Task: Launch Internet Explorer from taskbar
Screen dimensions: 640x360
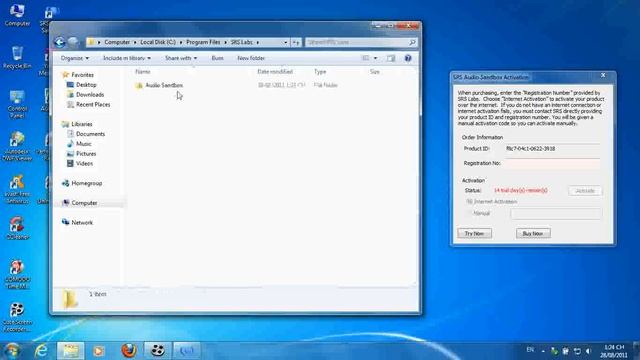Action: click(41, 350)
